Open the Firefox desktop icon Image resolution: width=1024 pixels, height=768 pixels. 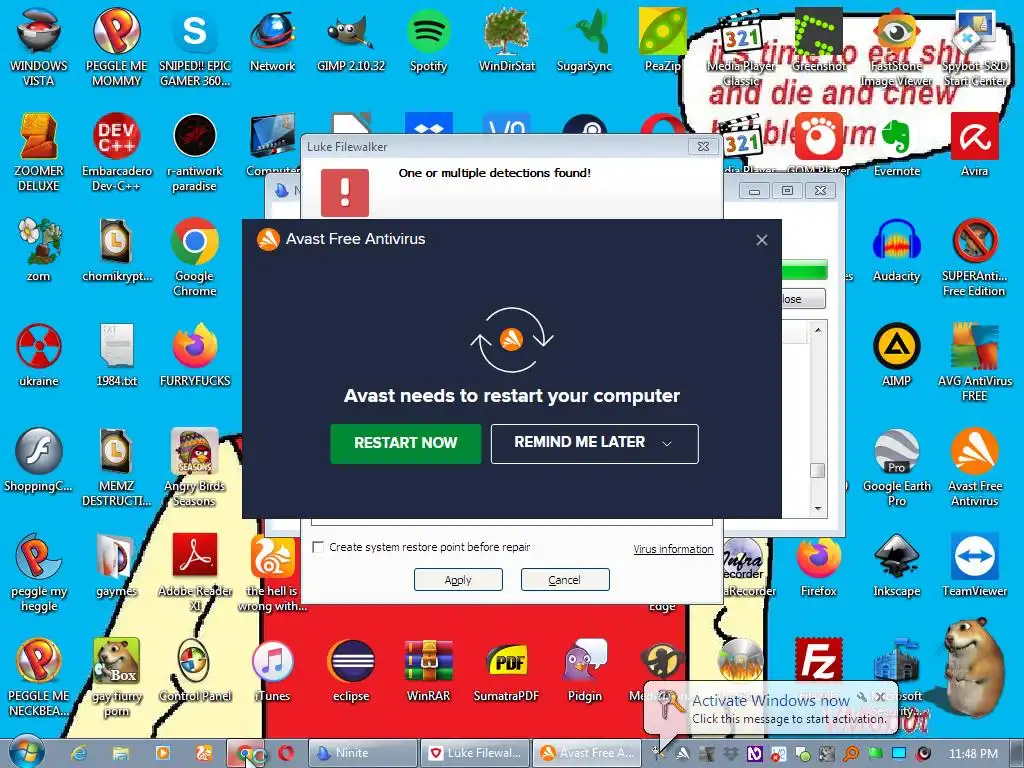818,566
